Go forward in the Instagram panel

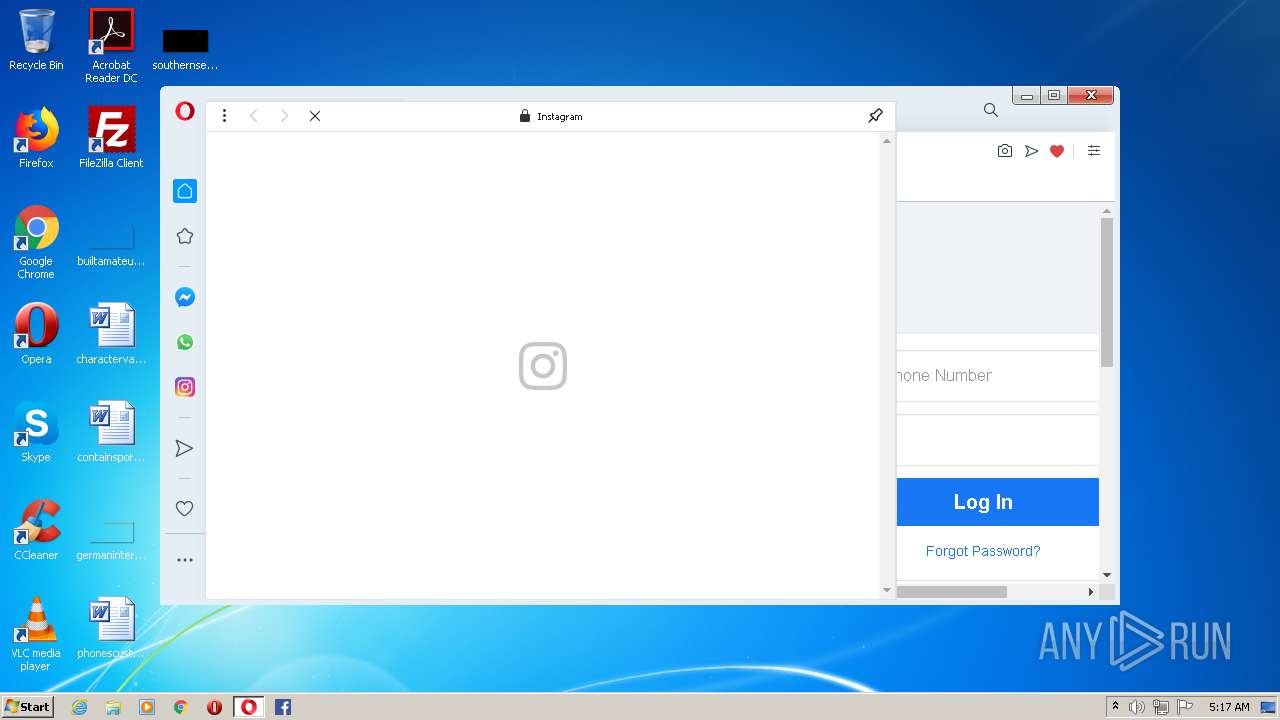(284, 116)
